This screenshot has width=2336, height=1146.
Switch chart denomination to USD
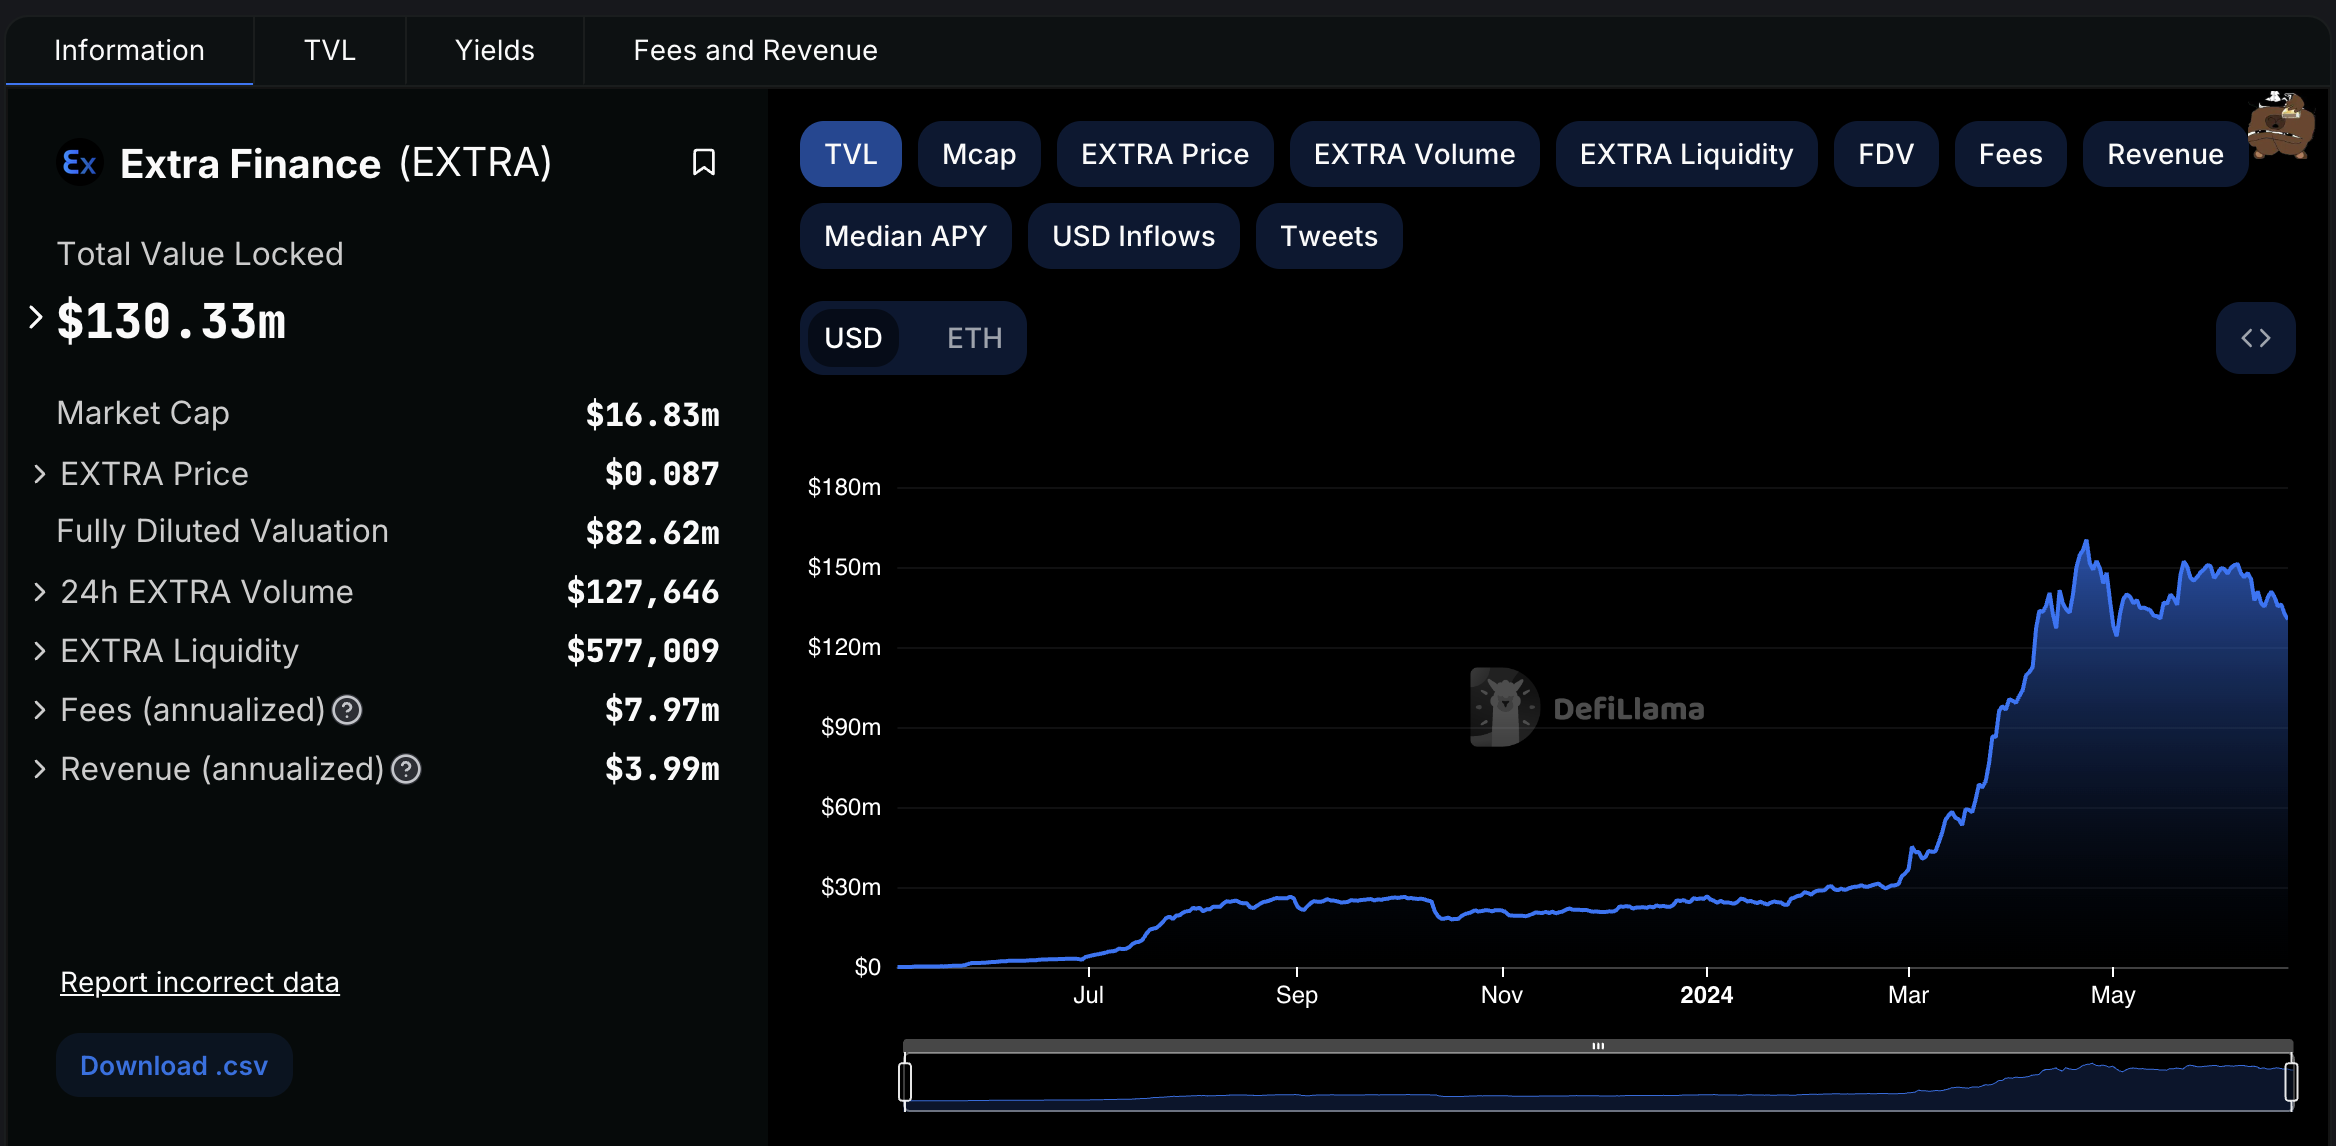click(853, 338)
